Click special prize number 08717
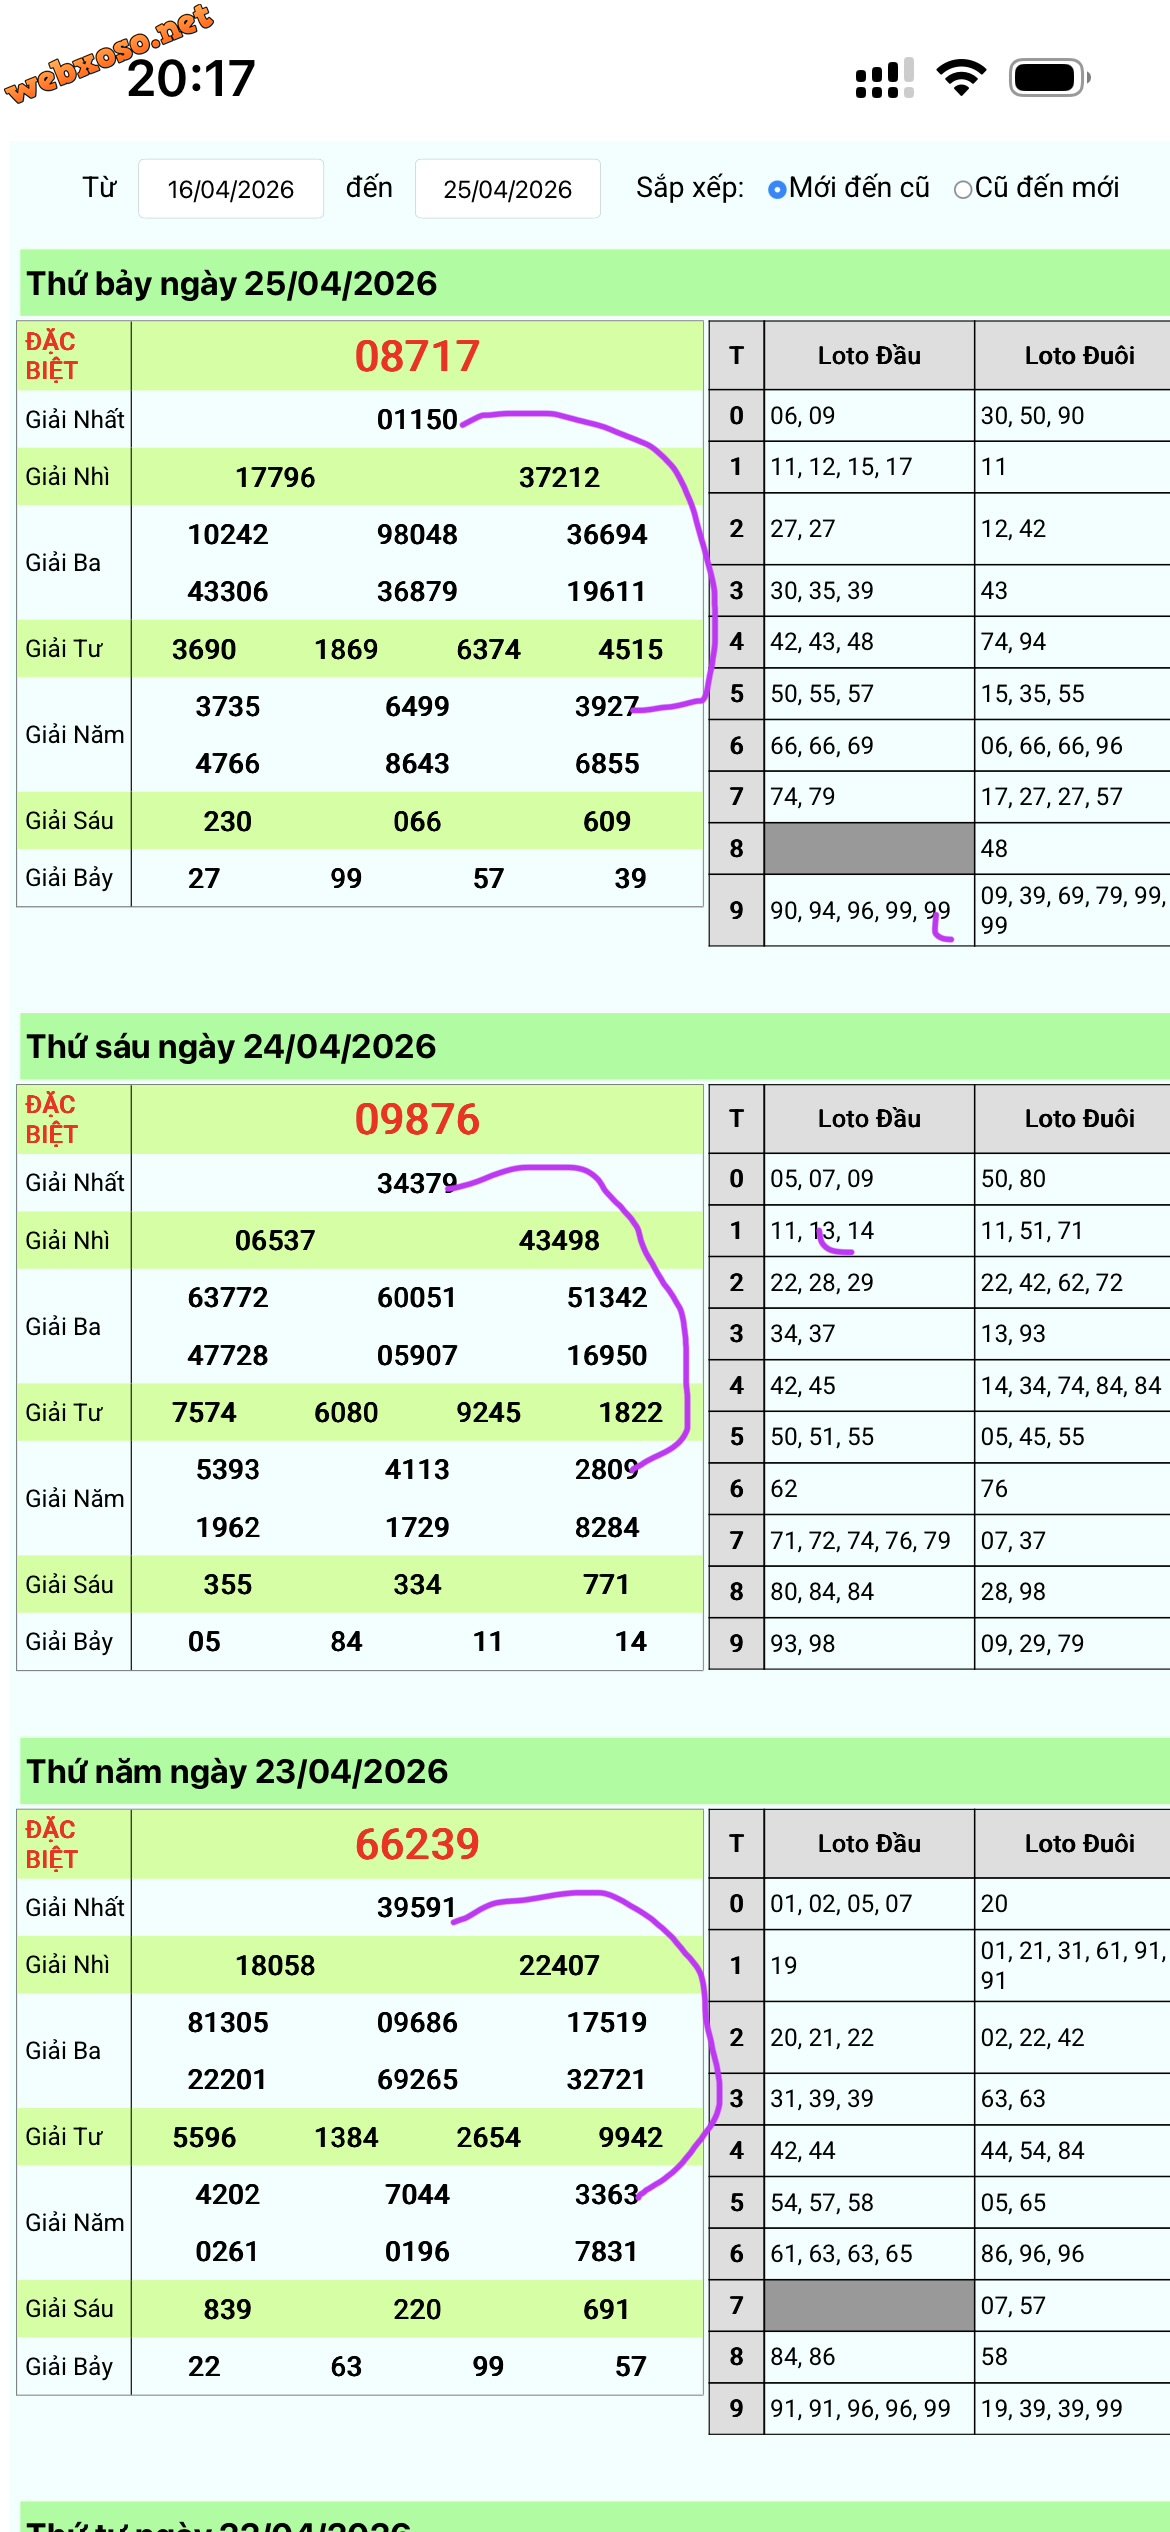 [417, 356]
